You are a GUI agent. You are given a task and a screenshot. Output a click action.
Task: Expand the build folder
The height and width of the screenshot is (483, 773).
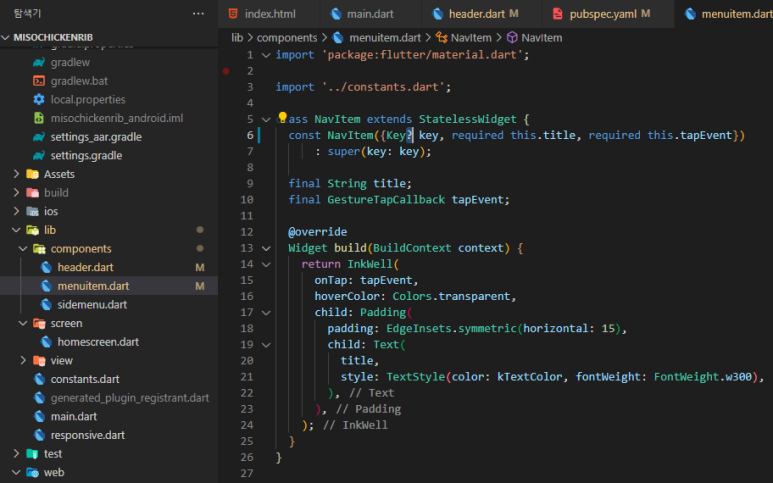coord(16,193)
